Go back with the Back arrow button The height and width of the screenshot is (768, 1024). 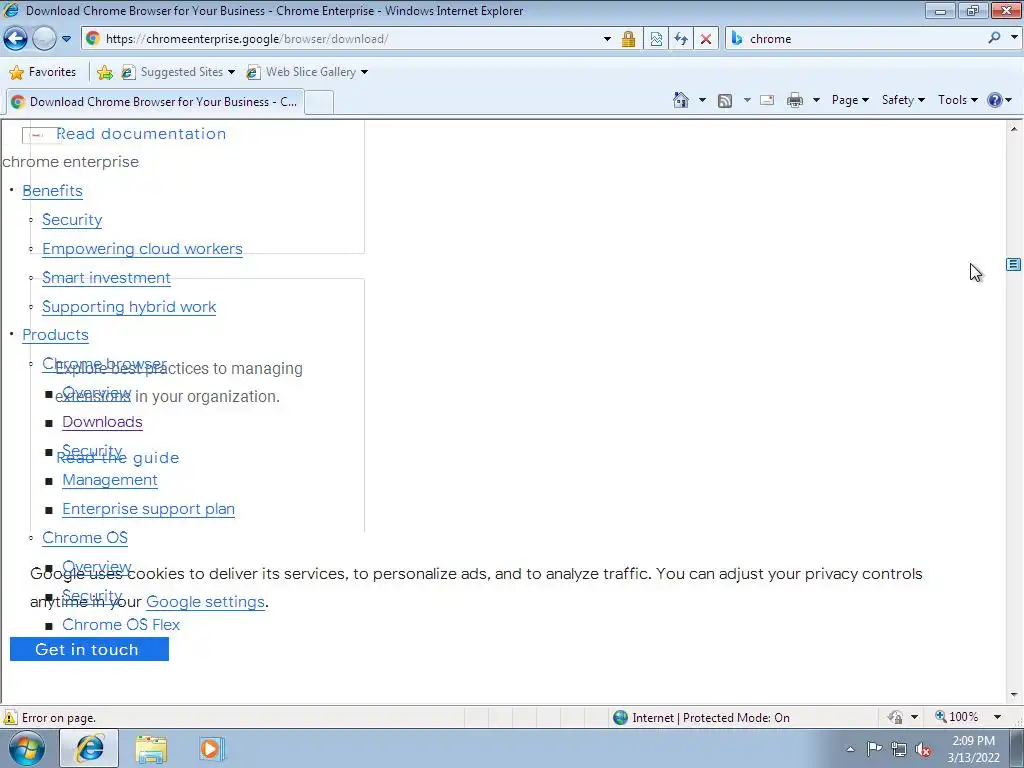[16, 39]
